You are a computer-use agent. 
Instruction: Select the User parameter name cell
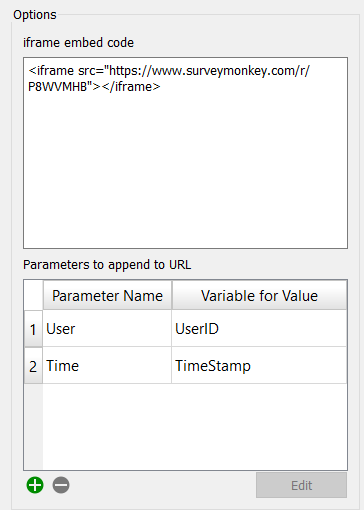point(107,329)
